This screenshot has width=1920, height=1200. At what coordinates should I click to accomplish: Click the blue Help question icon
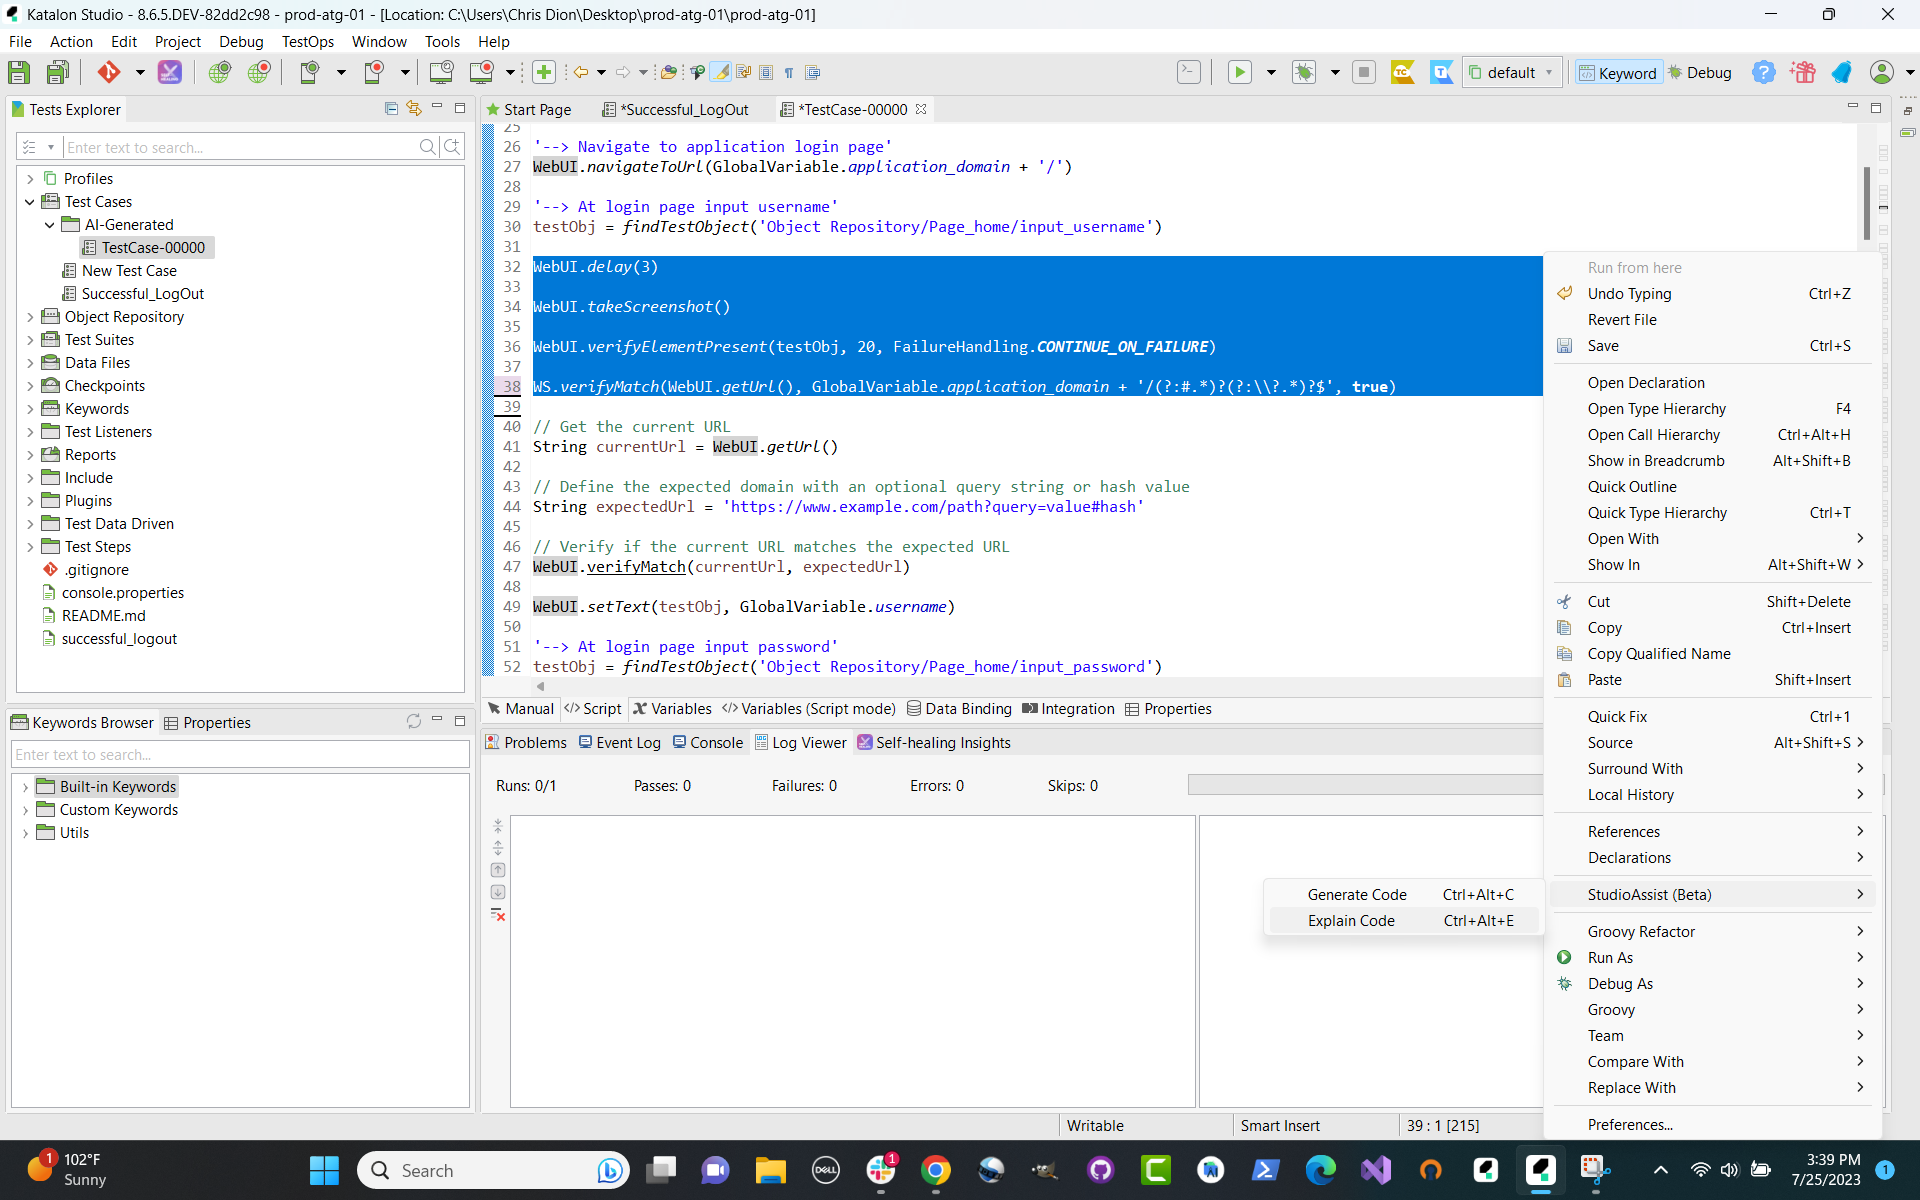coord(1764,72)
